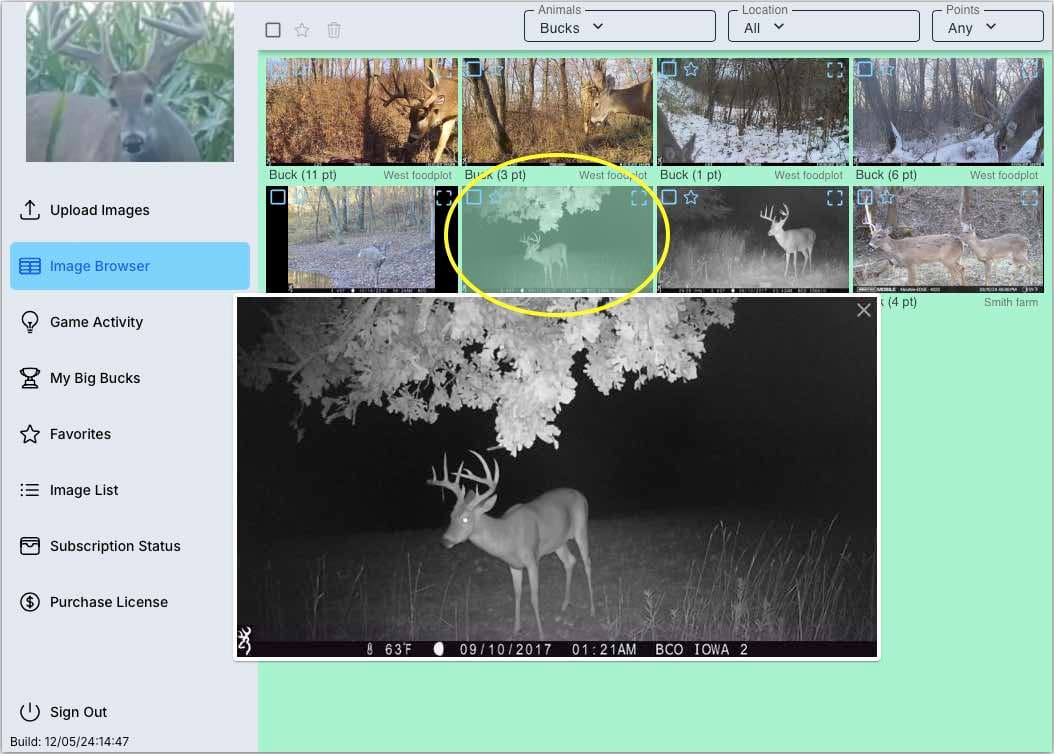
Task: Check the Buck (1 pt) image checkbox
Action: pyautogui.click(x=669, y=69)
